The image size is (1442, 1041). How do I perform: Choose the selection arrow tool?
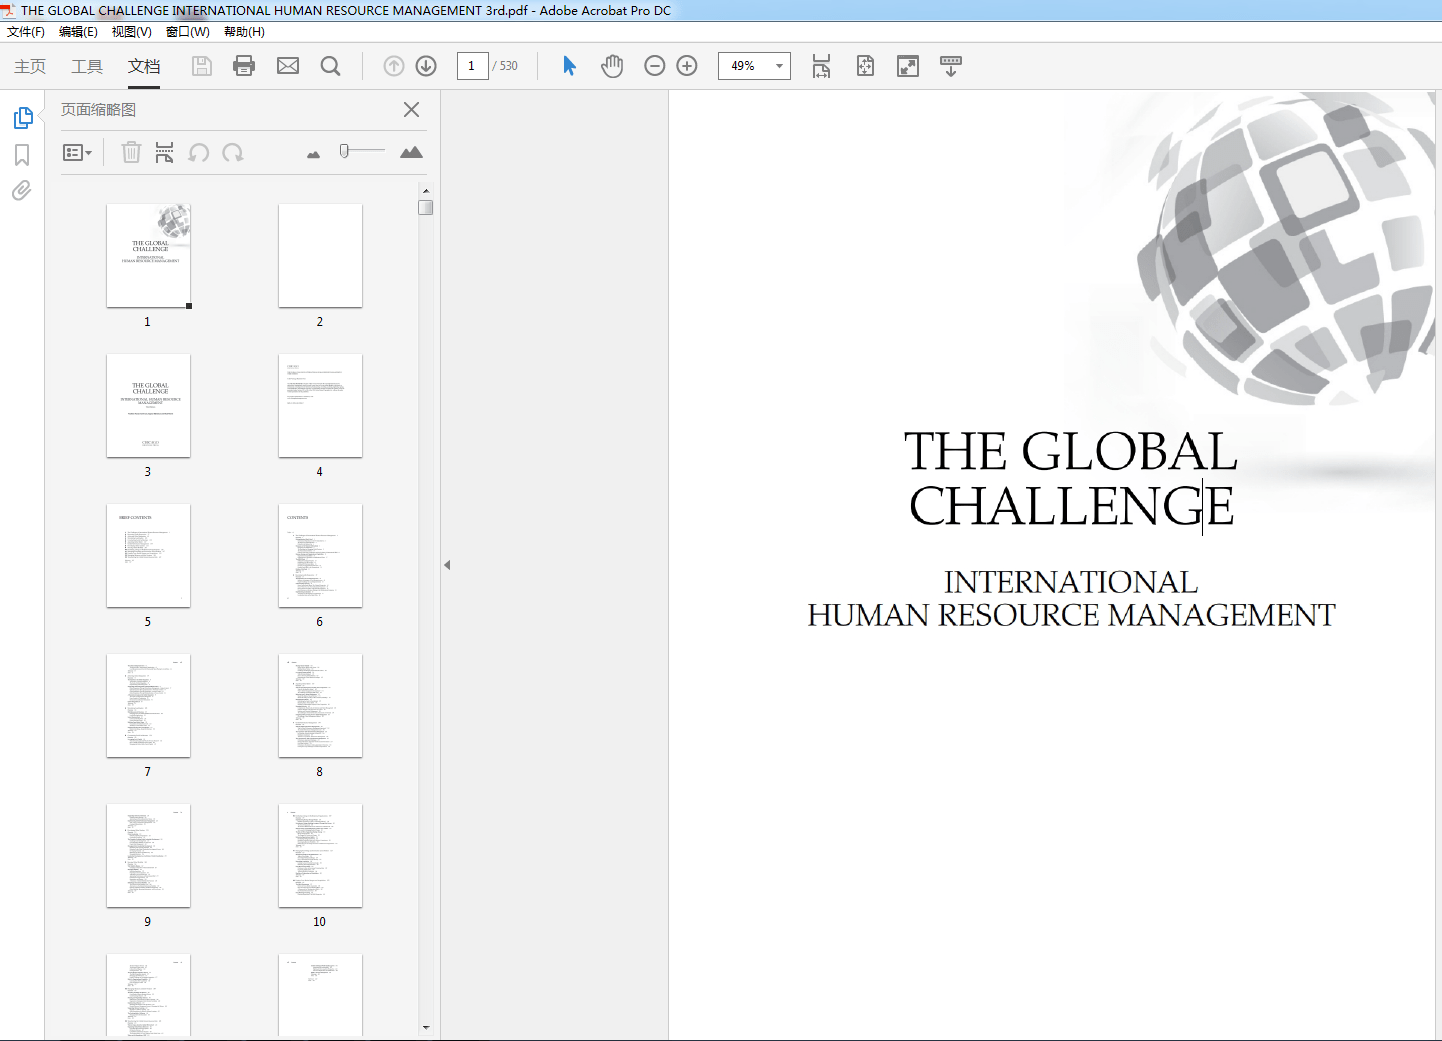[x=569, y=66]
